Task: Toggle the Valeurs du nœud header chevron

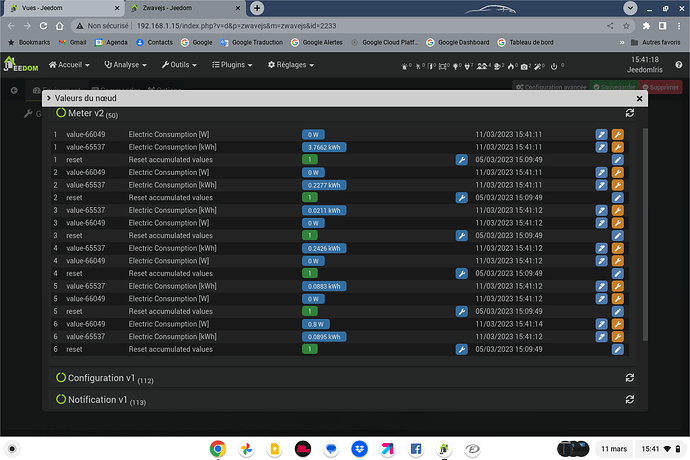Action: [x=49, y=98]
